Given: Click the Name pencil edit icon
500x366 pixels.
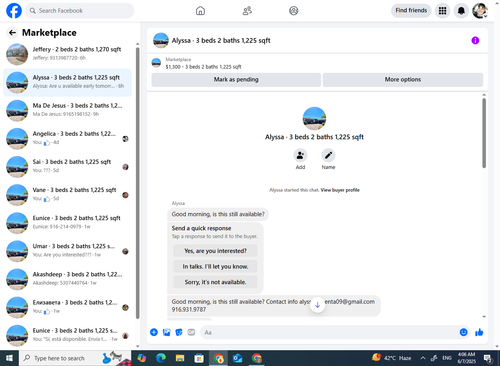Looking at the screenshot, I should point(328,155).
